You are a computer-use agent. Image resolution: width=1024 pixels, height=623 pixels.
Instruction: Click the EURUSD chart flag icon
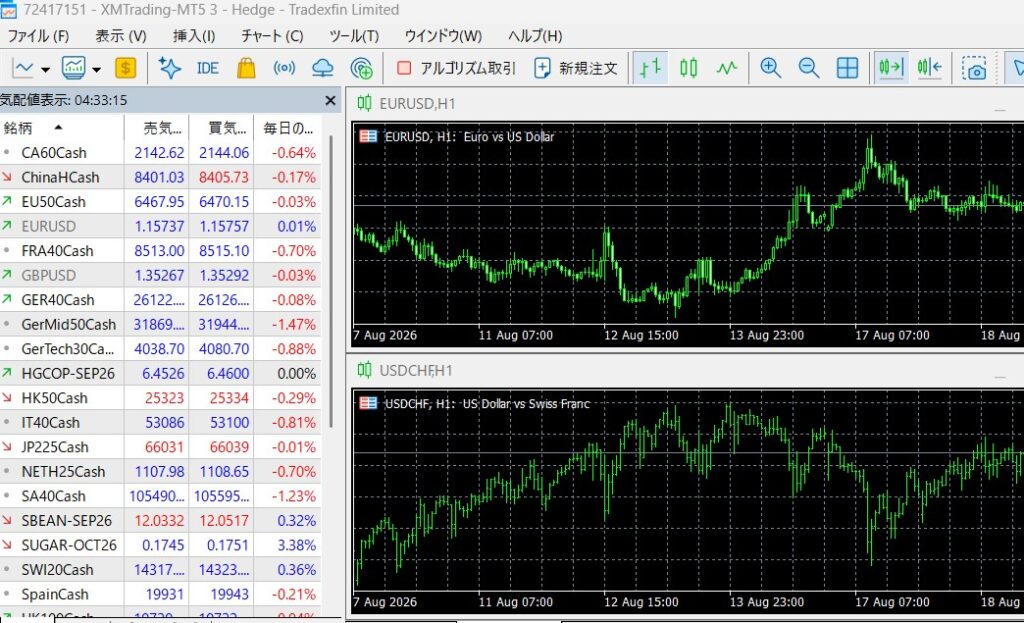pyautogui.click(x=368, y=136)
